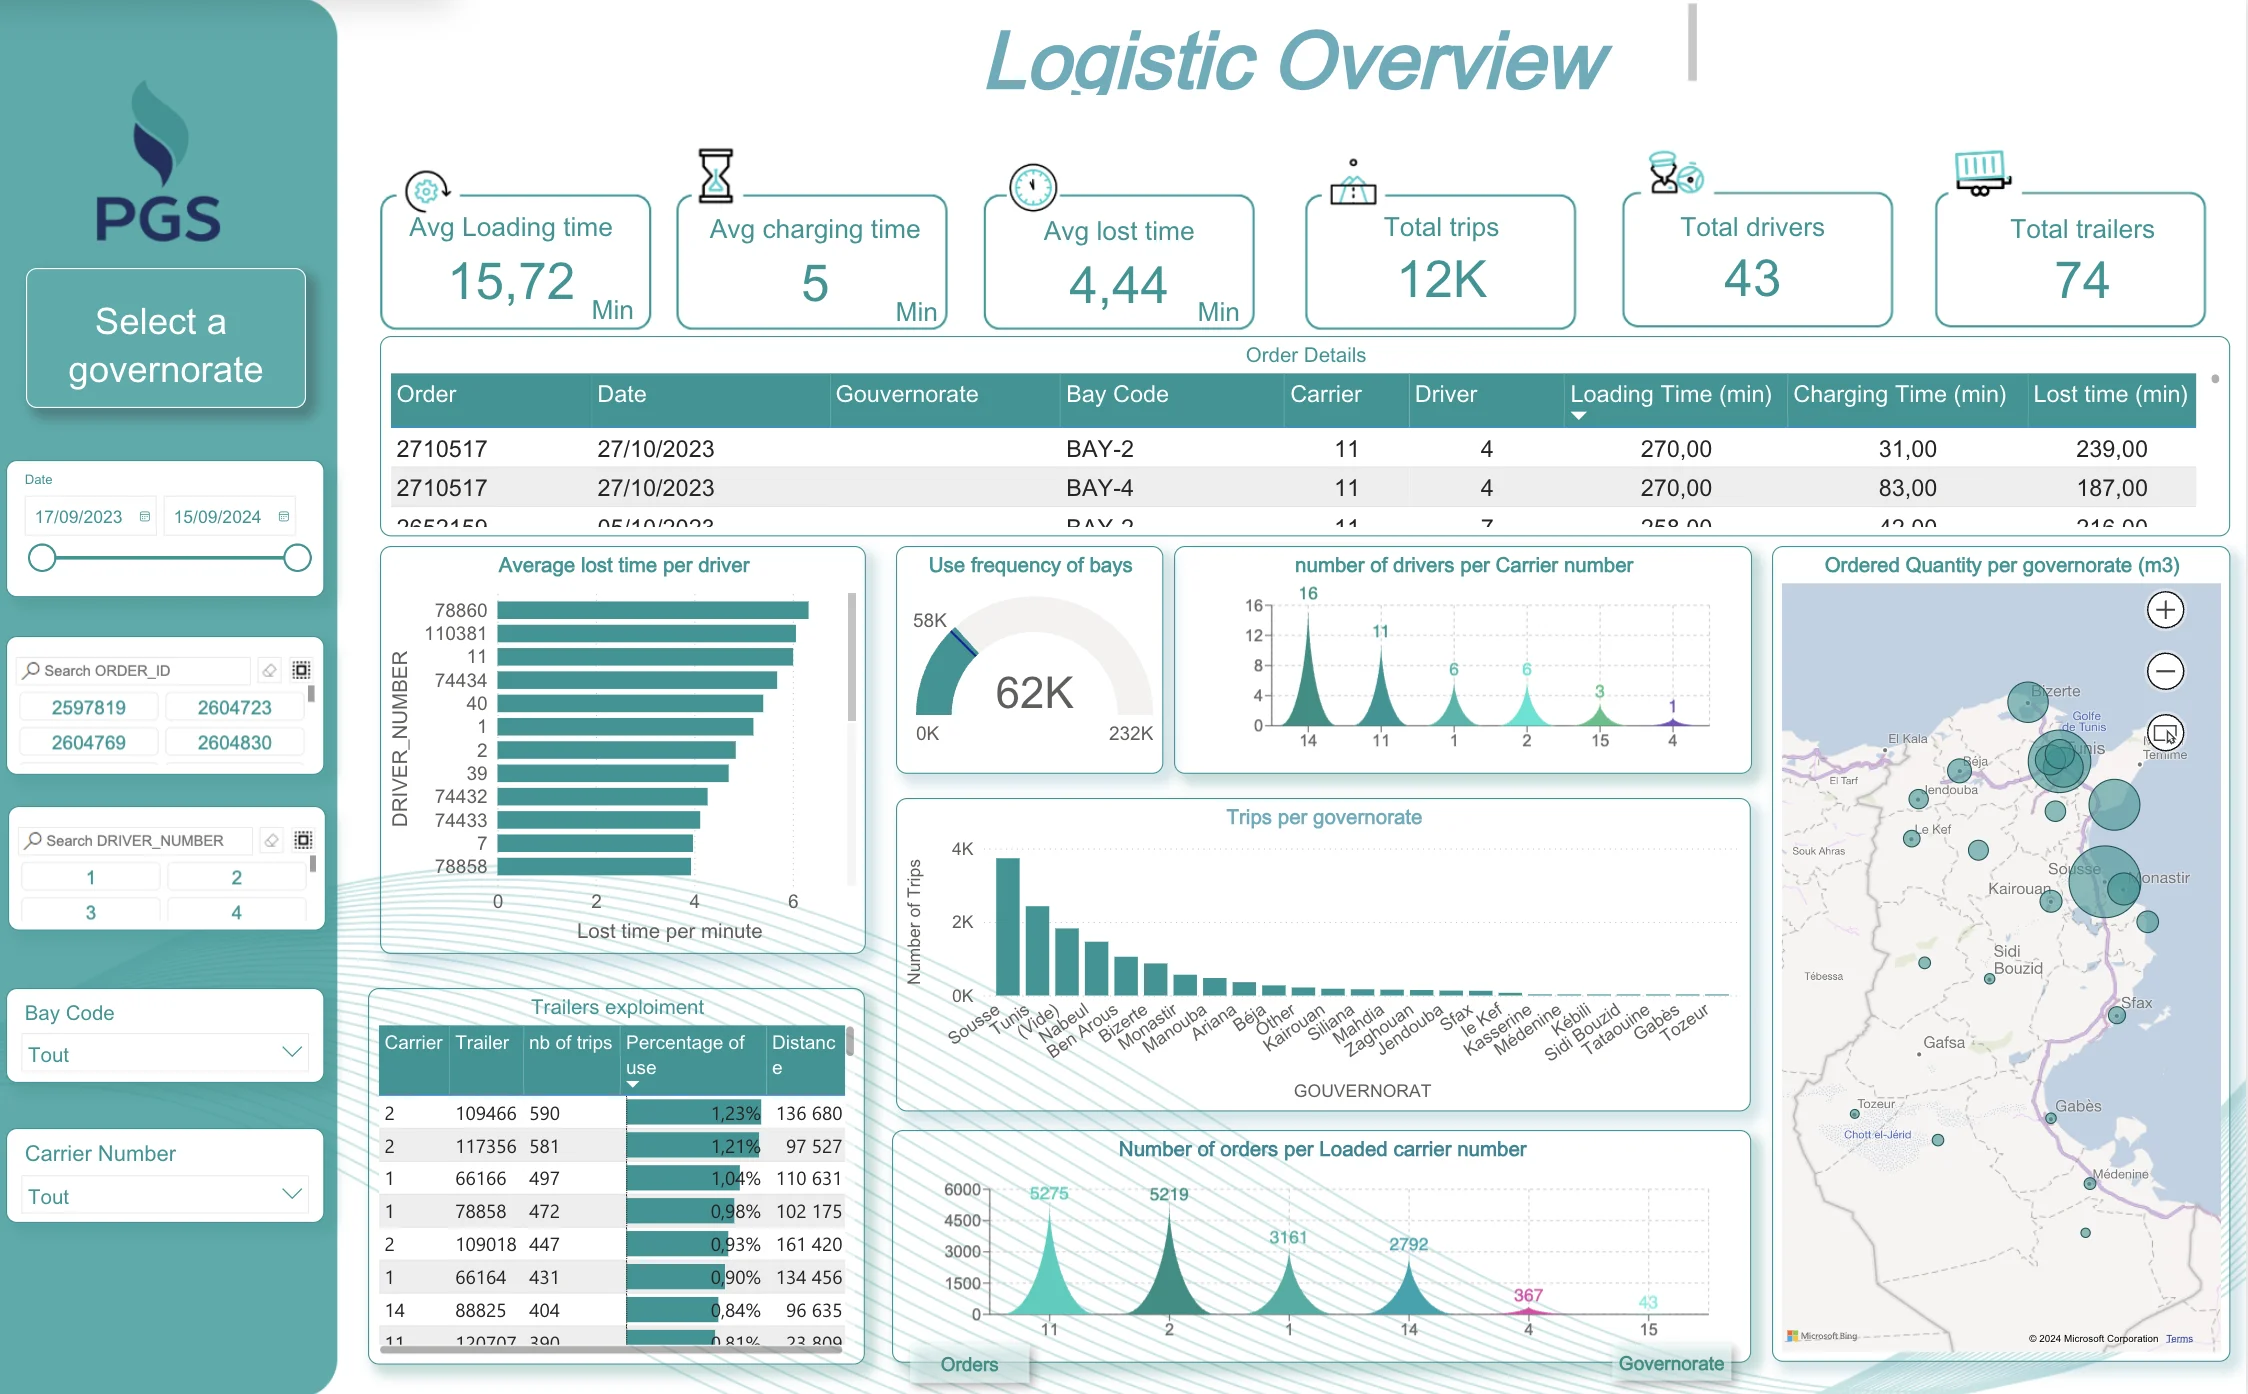Open calendar picker for end date

tap(284, 517)
